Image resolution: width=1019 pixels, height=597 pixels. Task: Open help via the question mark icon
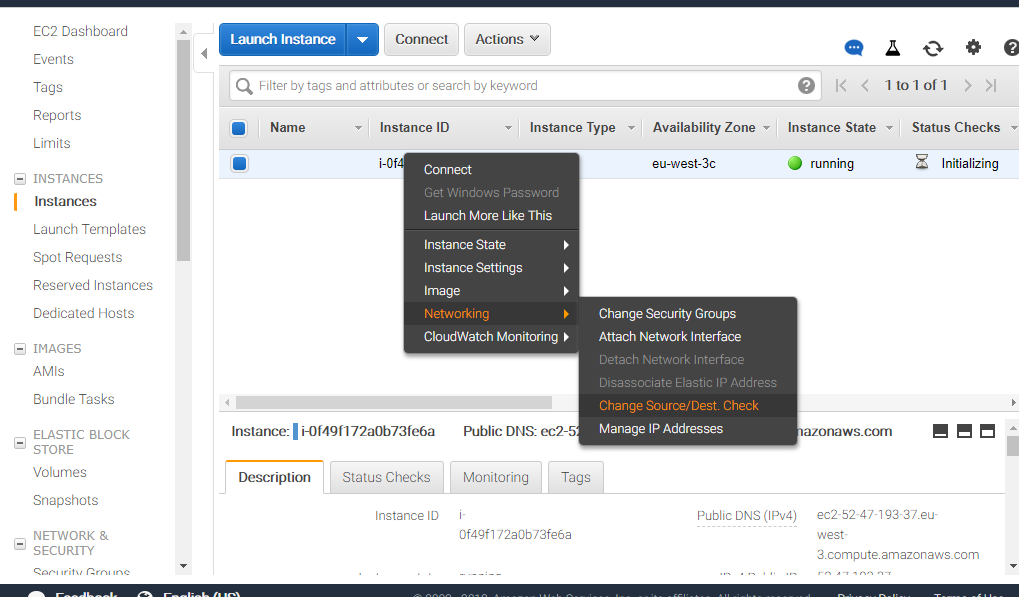[x=1011, y=47]
